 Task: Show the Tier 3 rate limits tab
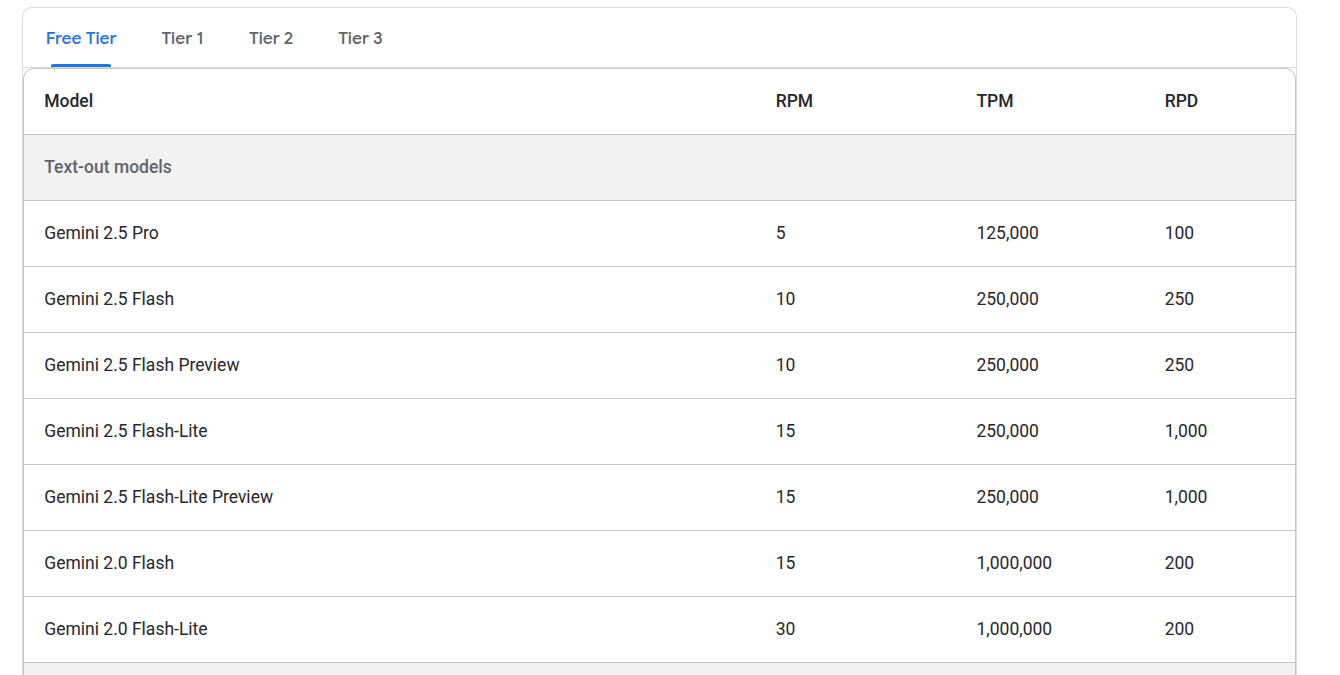pyautogui.click(x=360, y=38)
